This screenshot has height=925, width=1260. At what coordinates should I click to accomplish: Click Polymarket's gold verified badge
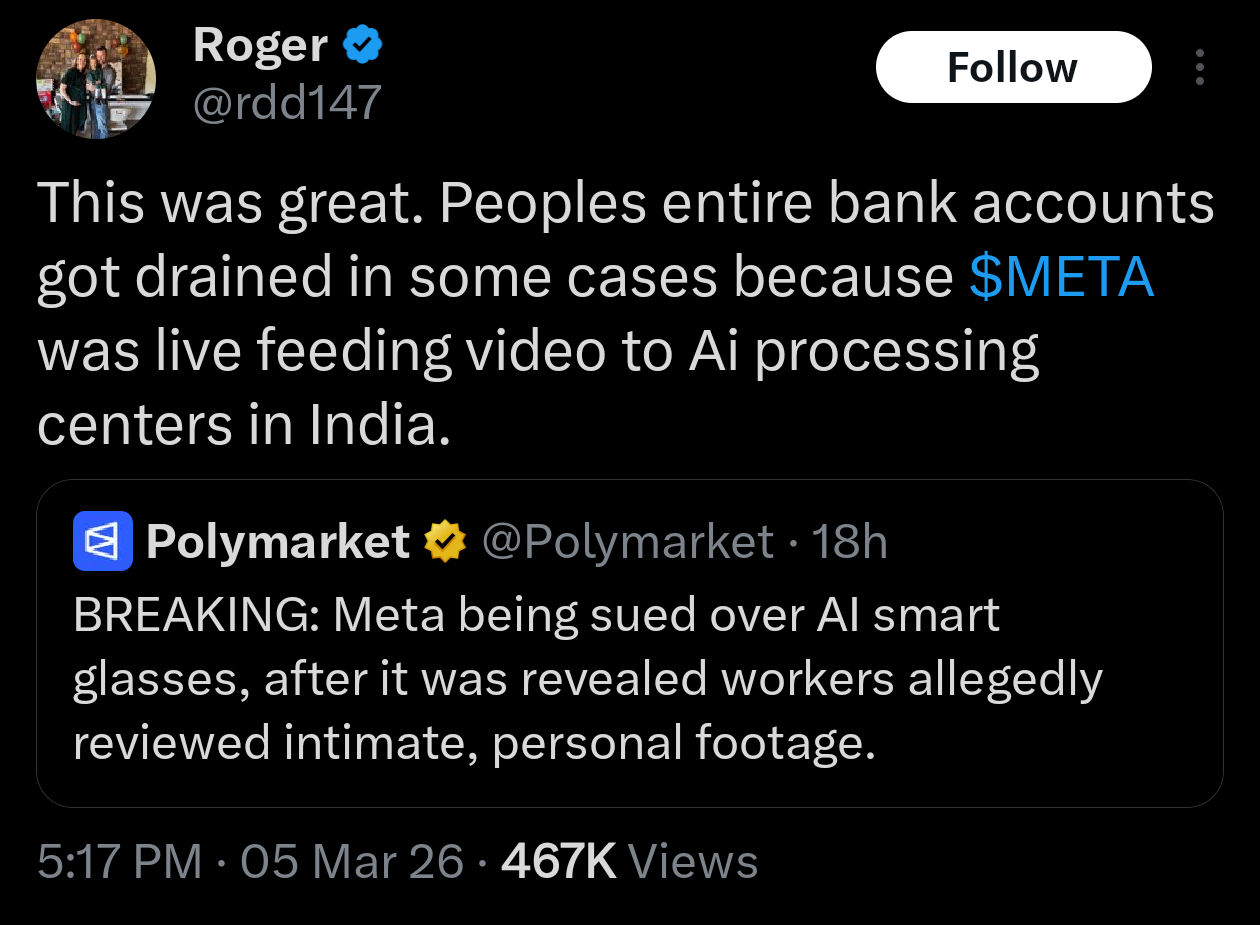445,542
